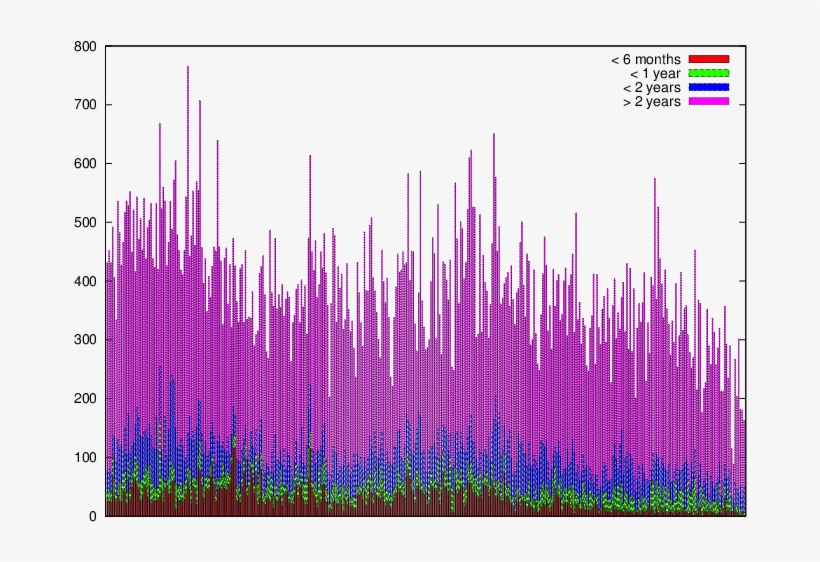This screenshot has height=562, width=820.
Task: Click the 700 y-axis tick label
Action: coord(84,105)
